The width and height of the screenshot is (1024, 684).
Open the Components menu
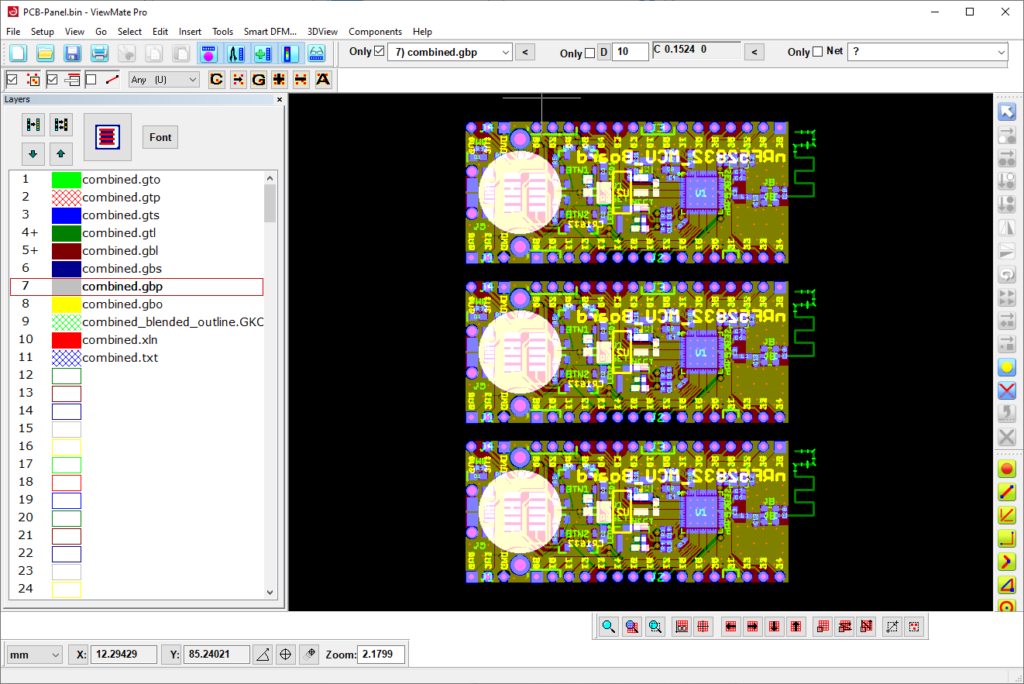tap(375, 31)
